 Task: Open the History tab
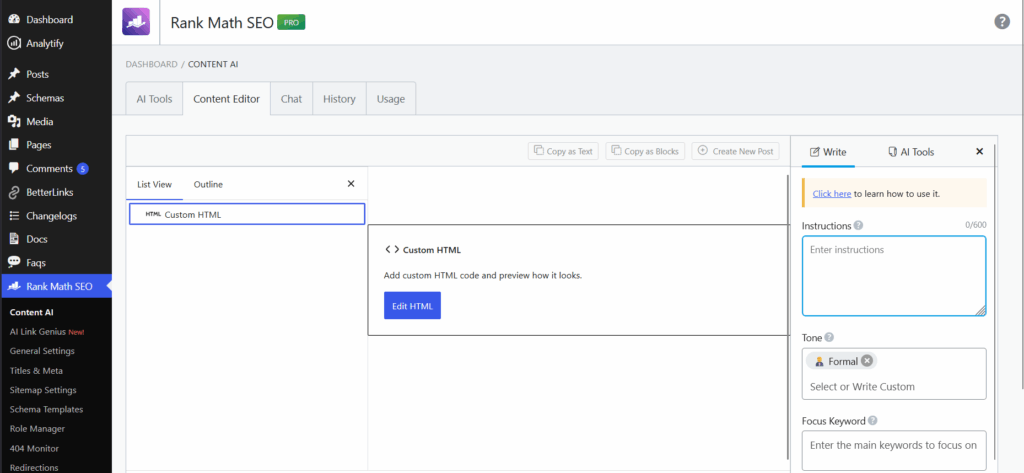pos(339,99)
